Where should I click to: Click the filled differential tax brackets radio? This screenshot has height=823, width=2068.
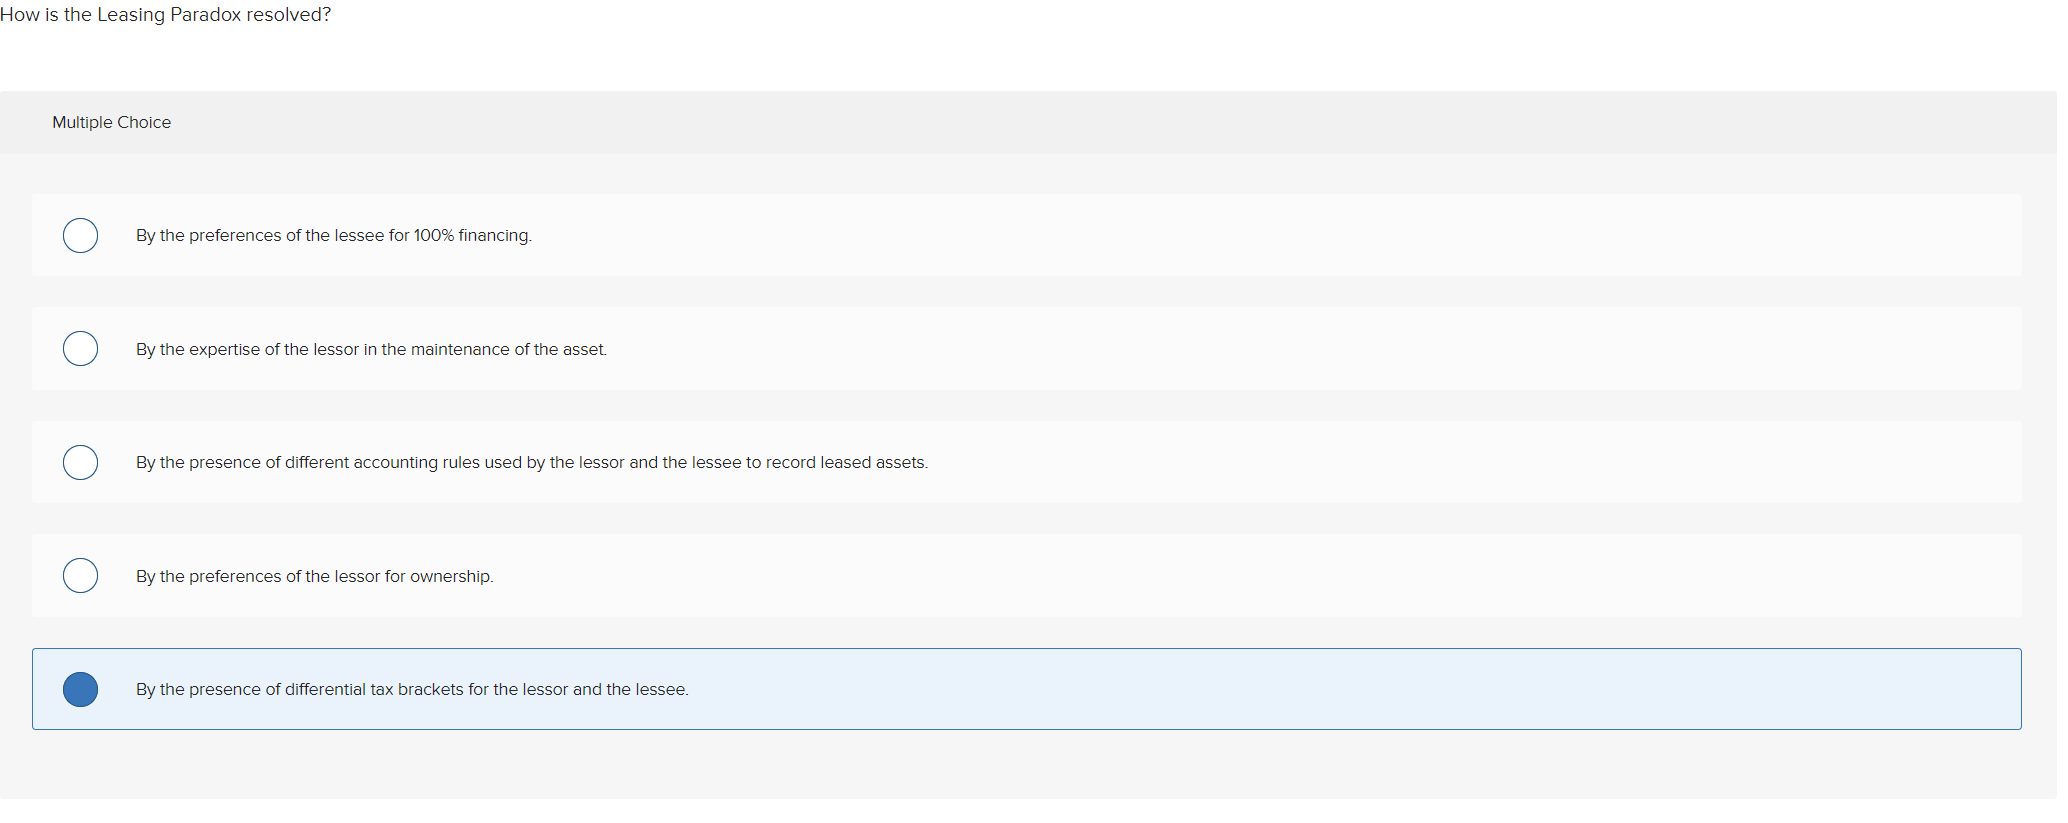tap(80, 689)
